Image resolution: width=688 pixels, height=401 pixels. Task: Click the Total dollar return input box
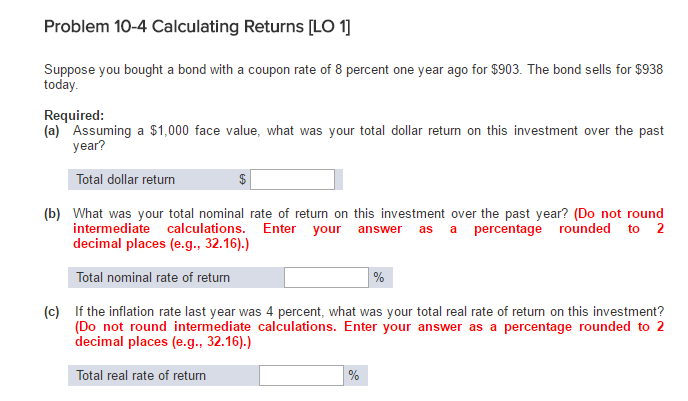point(292,179)
